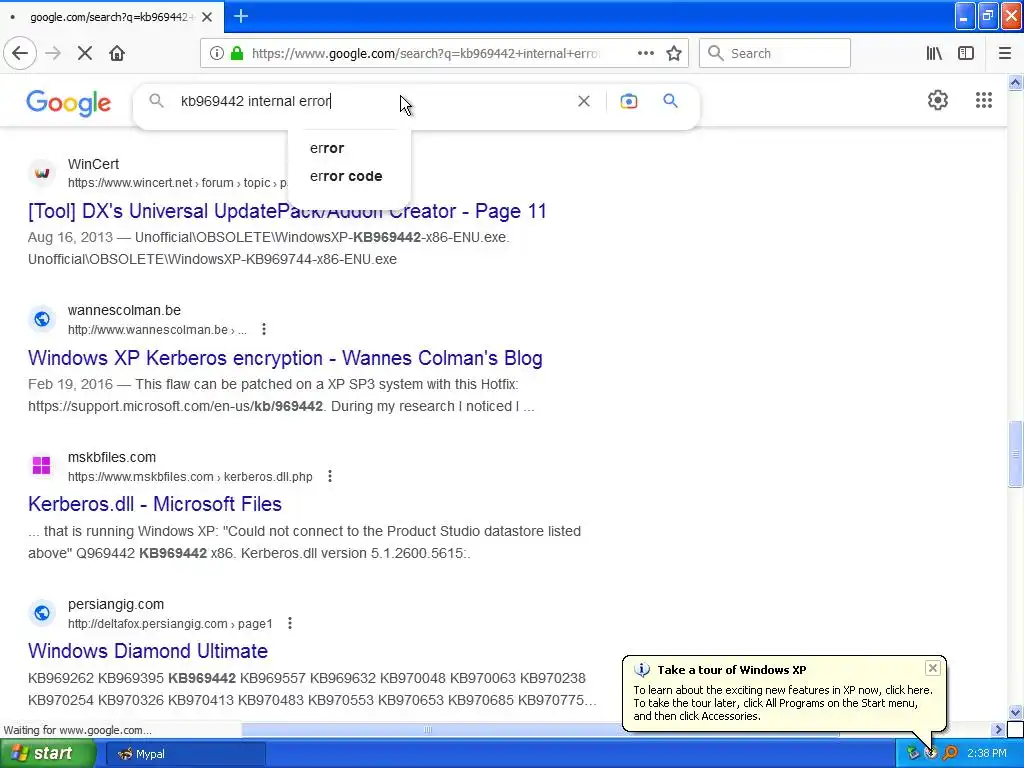Close the google.com search tab
This screenshot has width=1024, height=768.
coord(207,17)
